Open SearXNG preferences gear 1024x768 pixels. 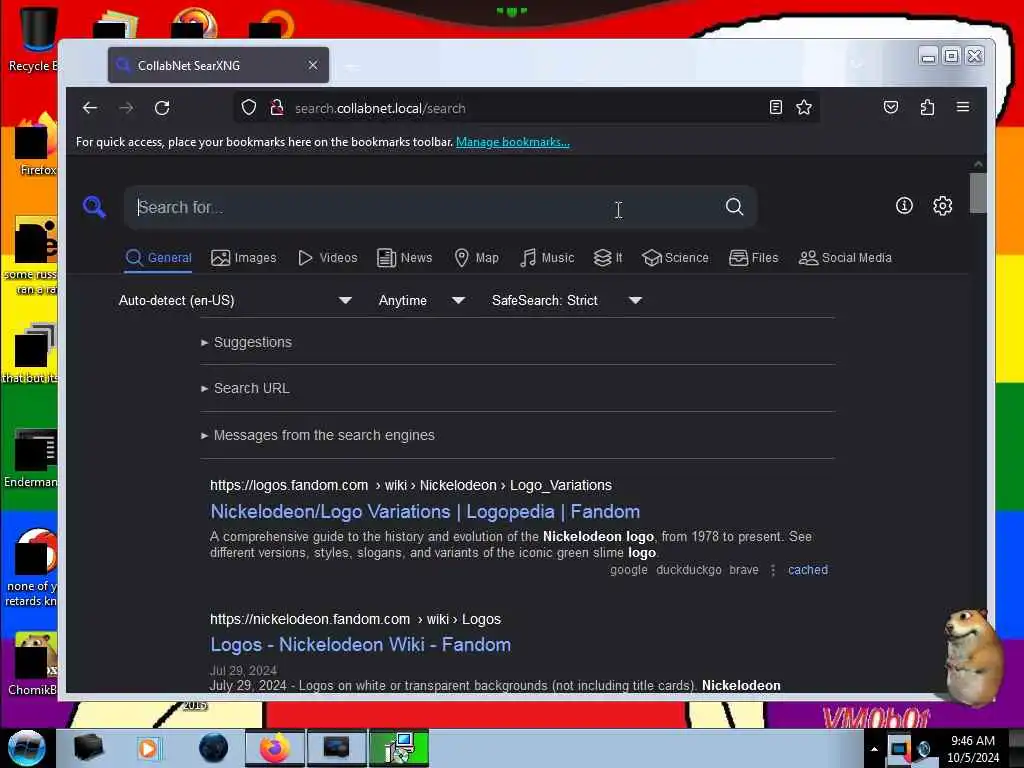click(x=942, y=206)
